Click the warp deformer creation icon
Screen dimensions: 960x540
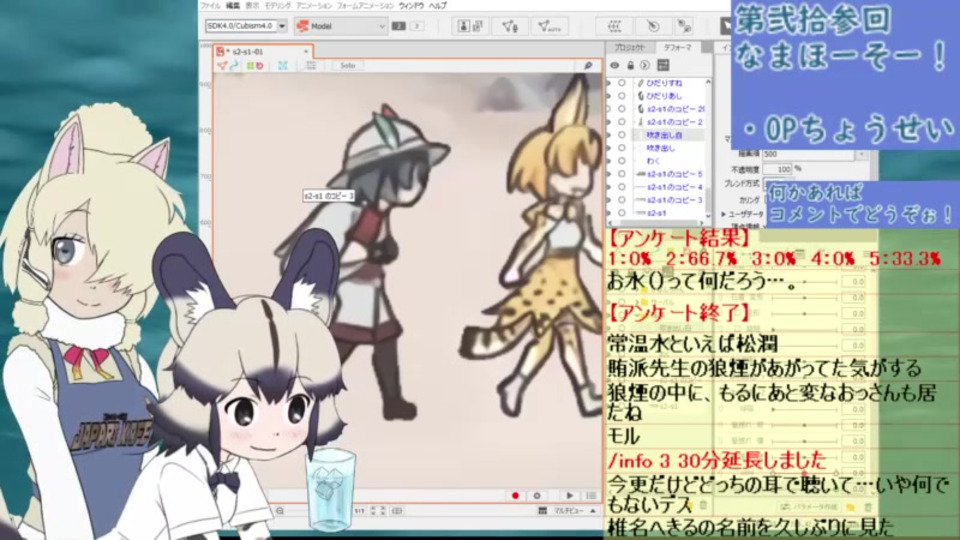tap(615, 26)
